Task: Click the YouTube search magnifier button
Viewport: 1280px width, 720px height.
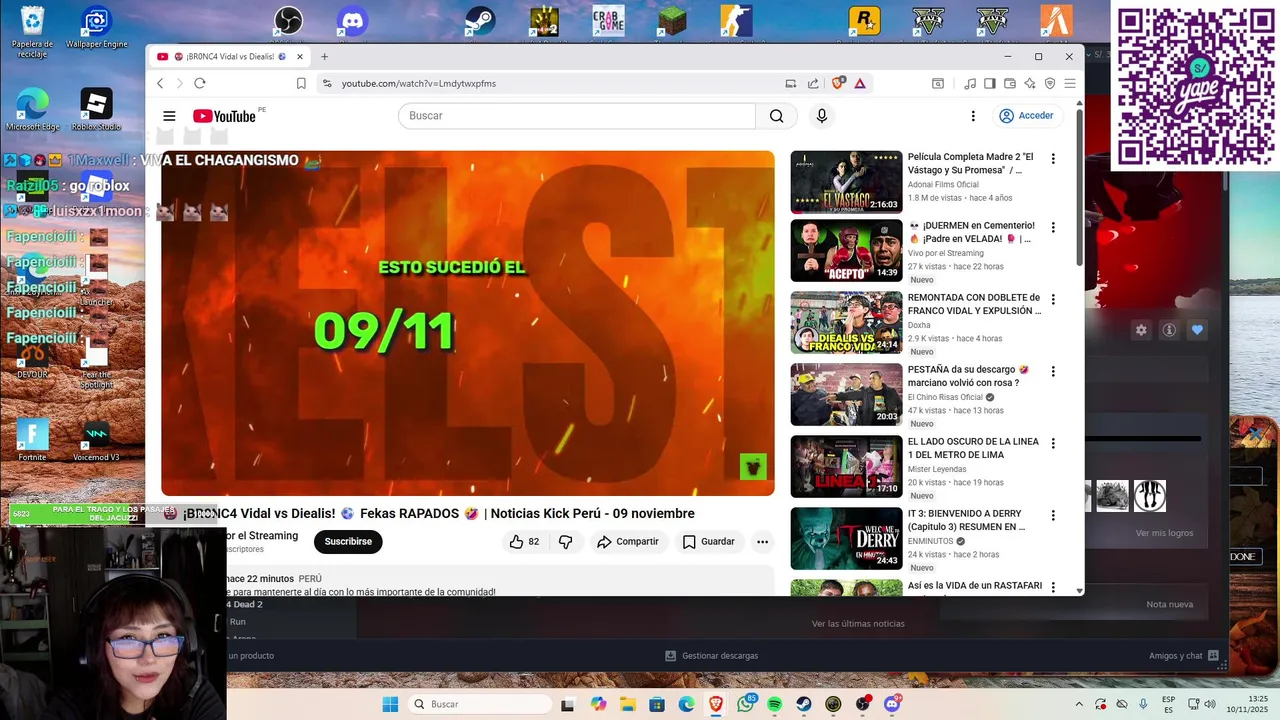Action: [776, 116]
